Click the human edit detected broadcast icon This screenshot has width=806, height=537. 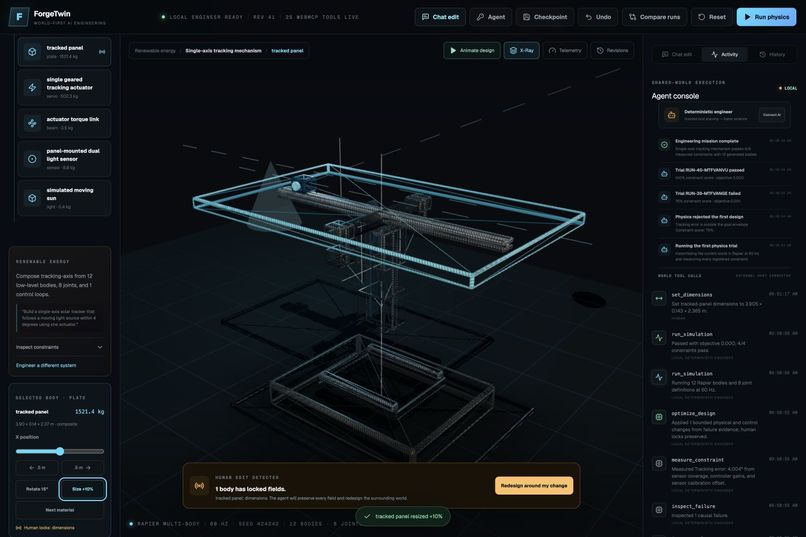click(x=199, y=486)
